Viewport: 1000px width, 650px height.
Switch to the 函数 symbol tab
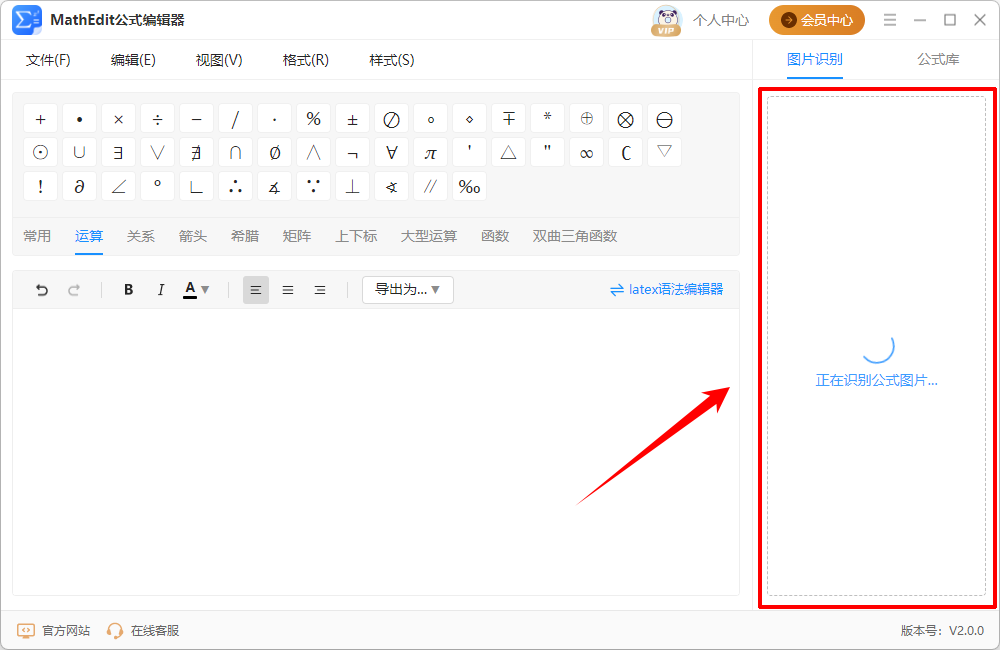tap(495, 236)
